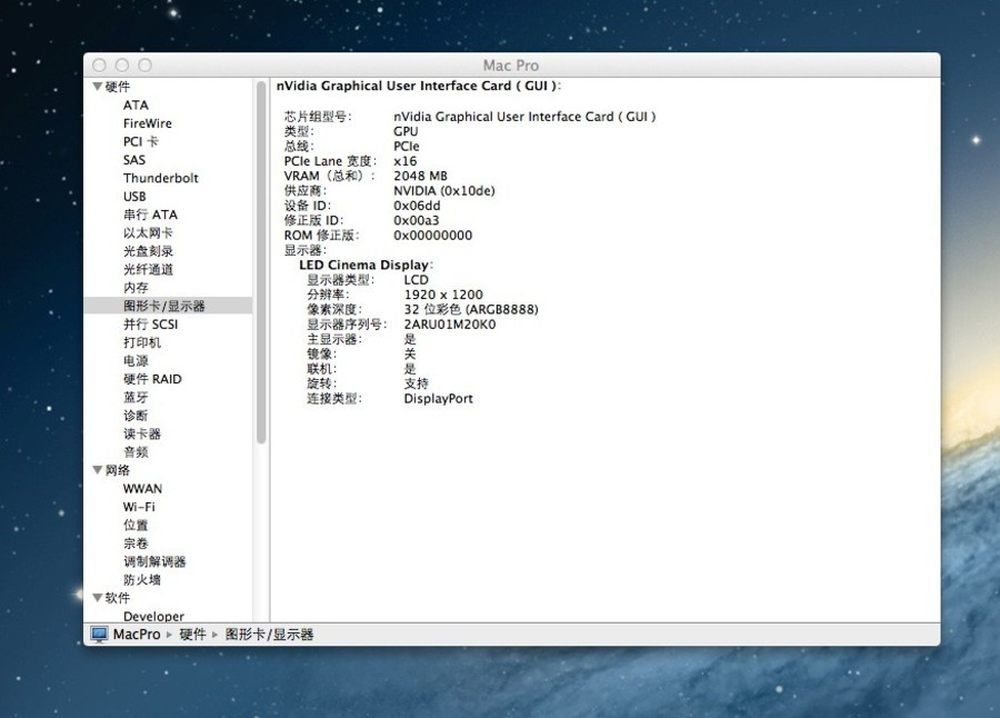1000x718 pixels.
Task: Click 图形卡/显示器 in the path bar
Action: pyautogui.click(x=269, y=634)
